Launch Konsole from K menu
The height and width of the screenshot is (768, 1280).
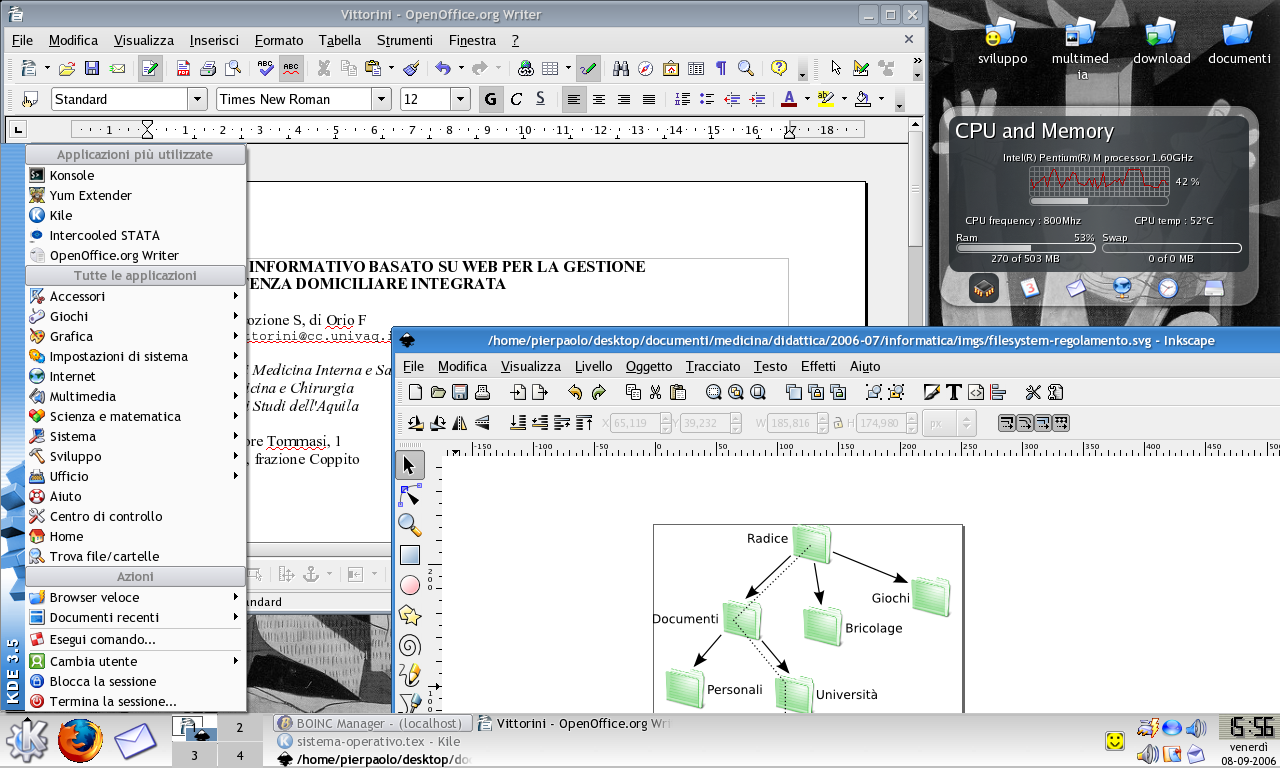coord(135,175)
